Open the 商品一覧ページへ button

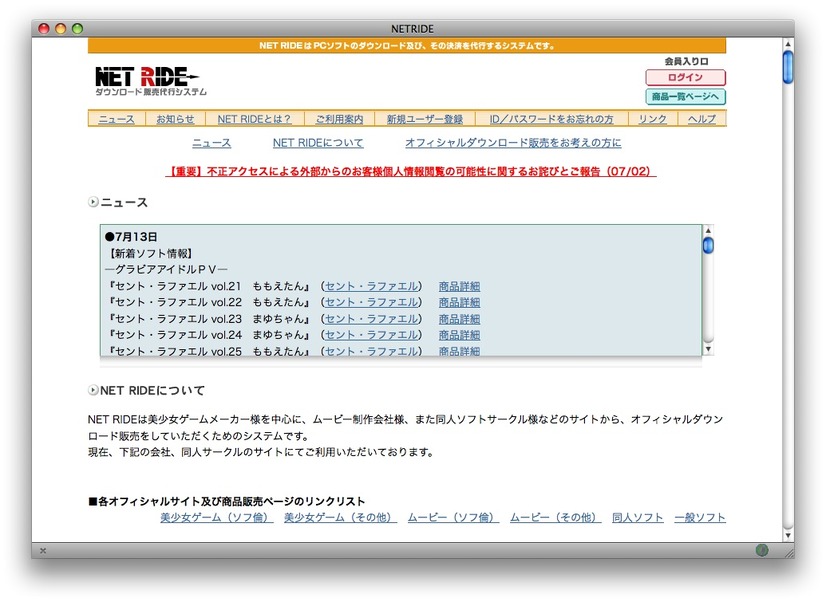tap(685, 96)
